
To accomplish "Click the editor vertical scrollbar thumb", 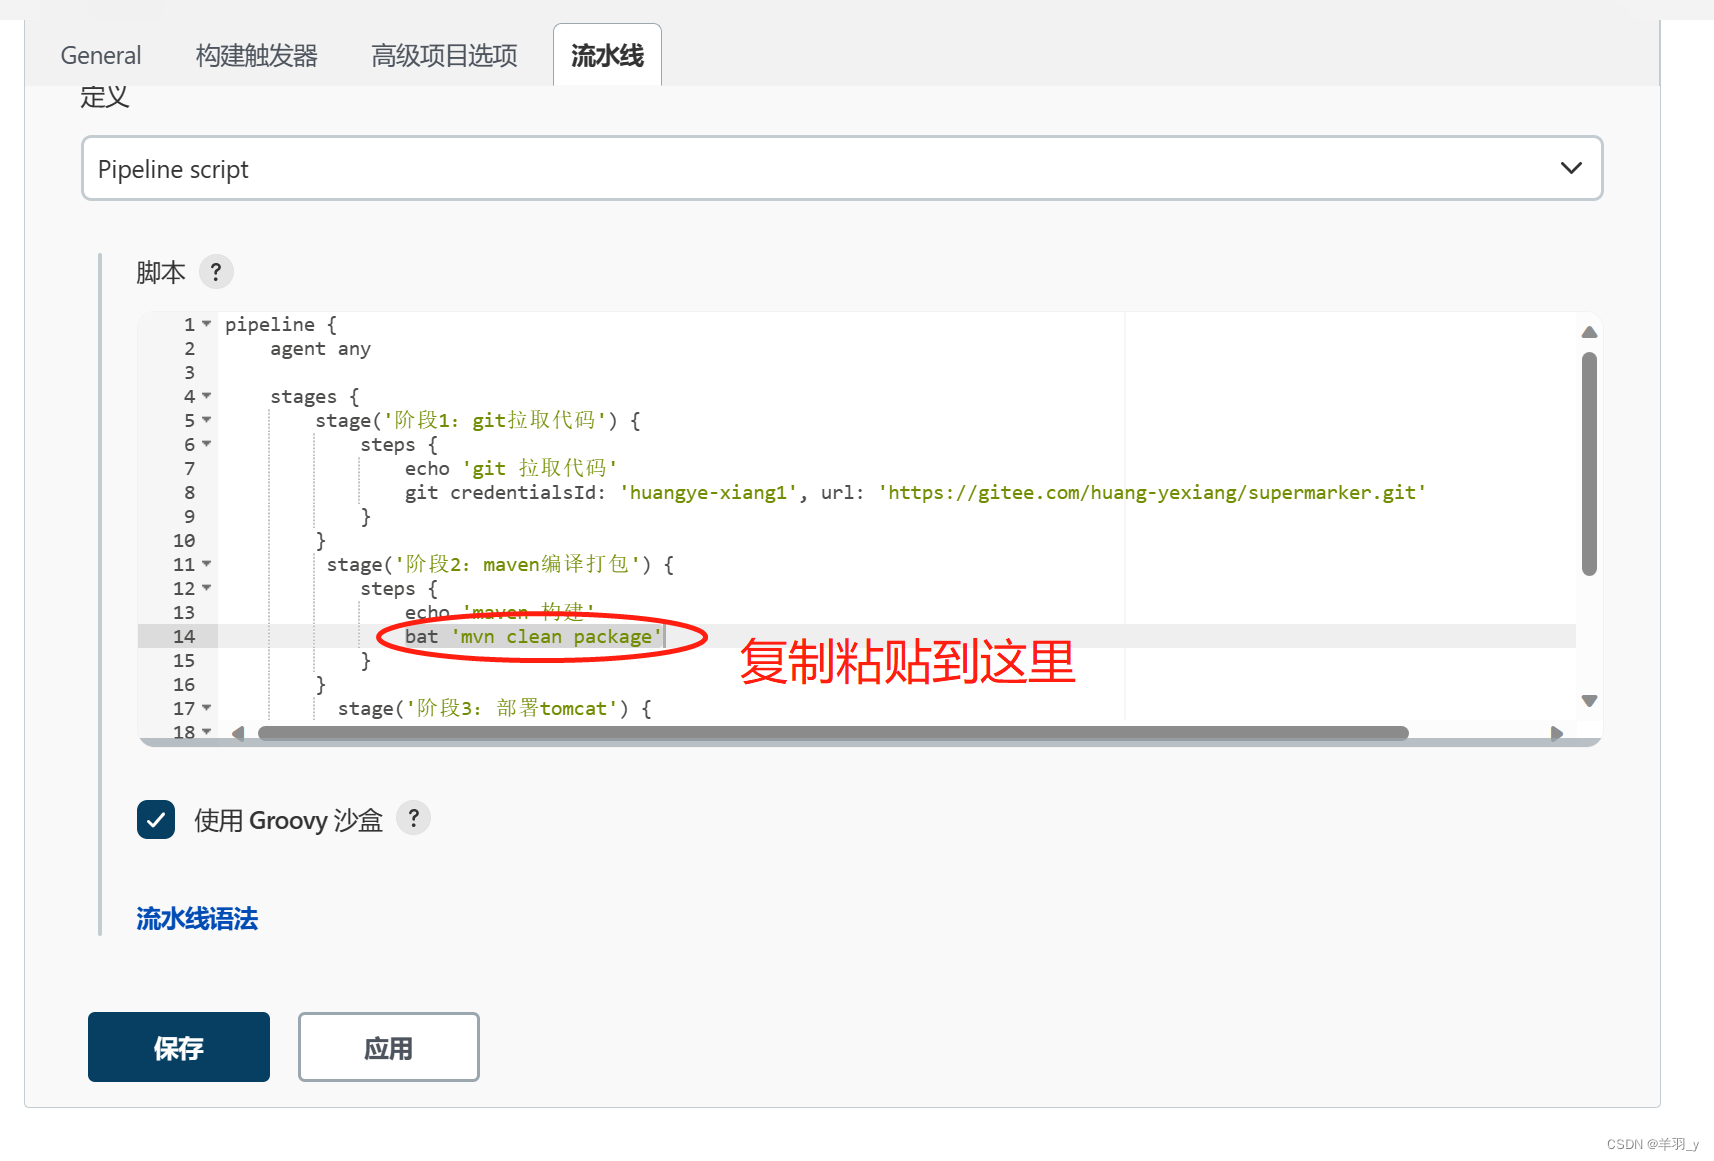I will (1589, 464).
